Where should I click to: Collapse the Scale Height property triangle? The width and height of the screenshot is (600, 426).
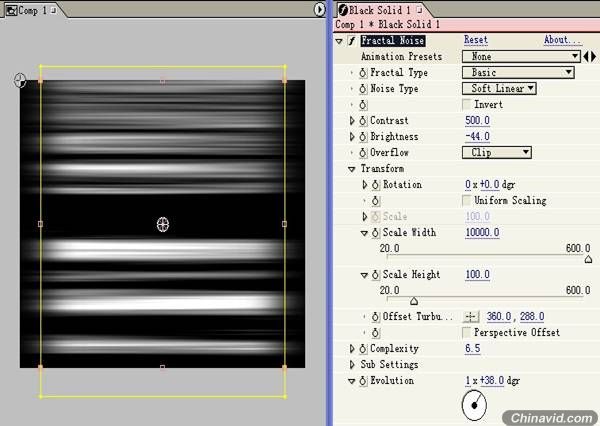[364, 275]
